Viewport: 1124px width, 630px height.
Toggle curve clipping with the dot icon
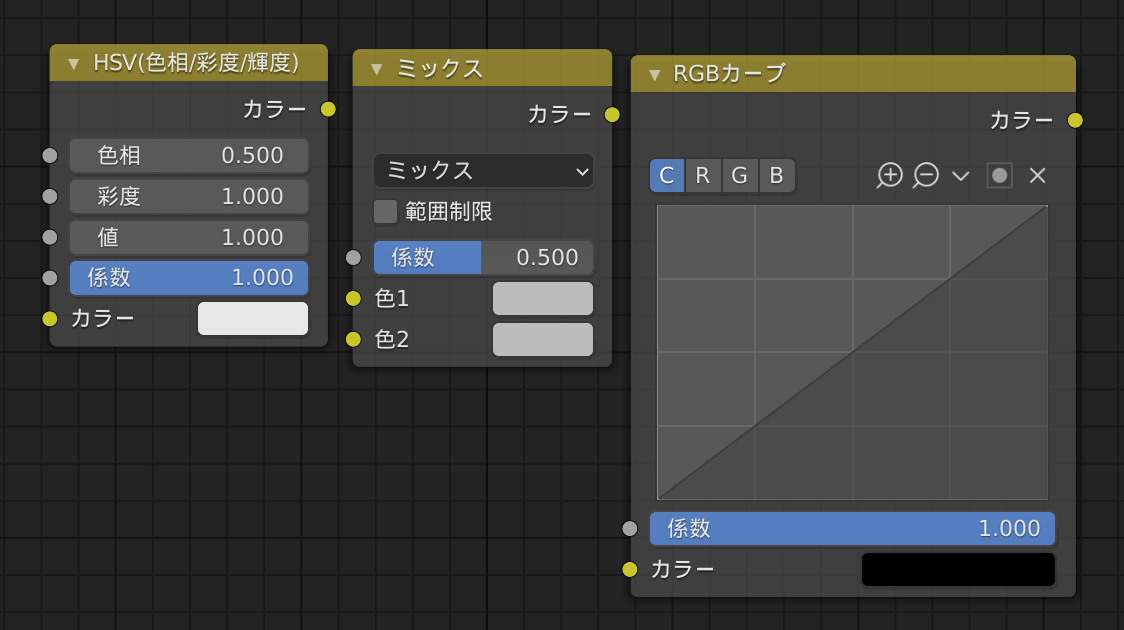(x=999, y=176)
